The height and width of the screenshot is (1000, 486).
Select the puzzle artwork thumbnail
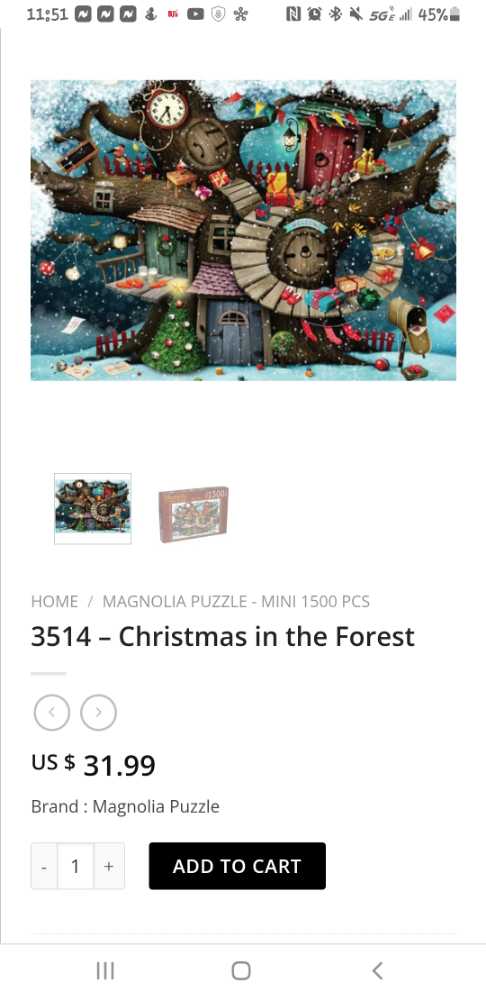pyautogui.click(x=92, y=508)
